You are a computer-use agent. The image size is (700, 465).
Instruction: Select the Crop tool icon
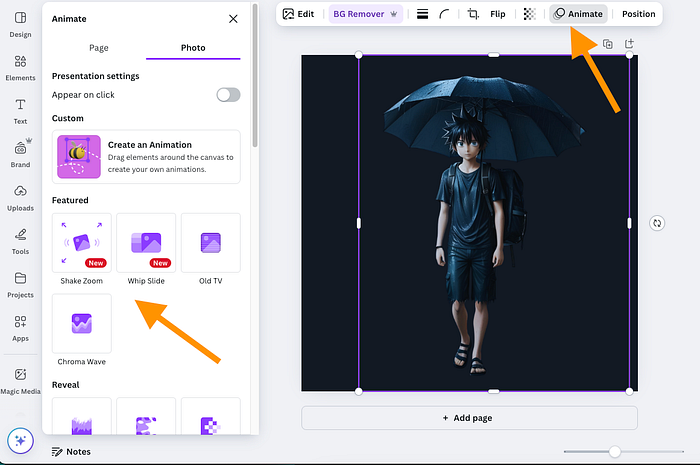click(473, 14)
